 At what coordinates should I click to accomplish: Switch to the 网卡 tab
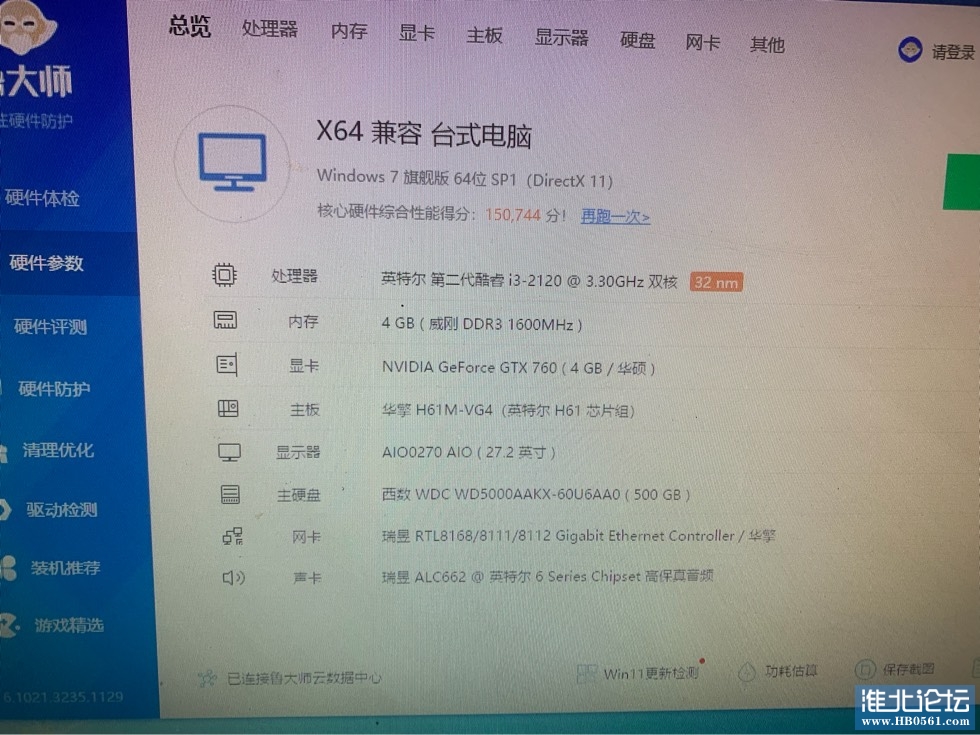coord(702,42)
